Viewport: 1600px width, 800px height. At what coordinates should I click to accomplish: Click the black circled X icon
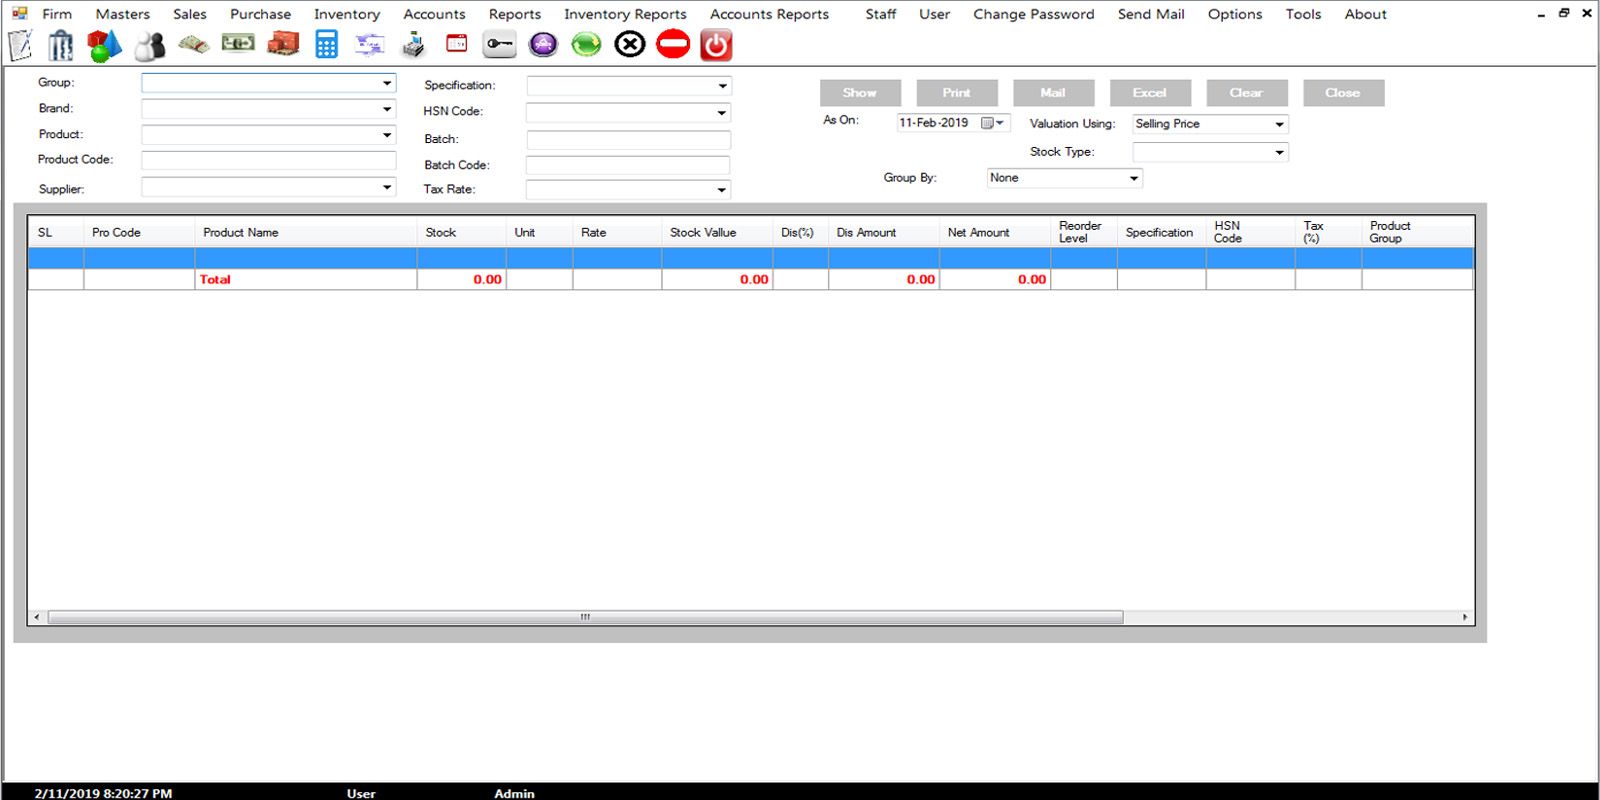(630, 45)
